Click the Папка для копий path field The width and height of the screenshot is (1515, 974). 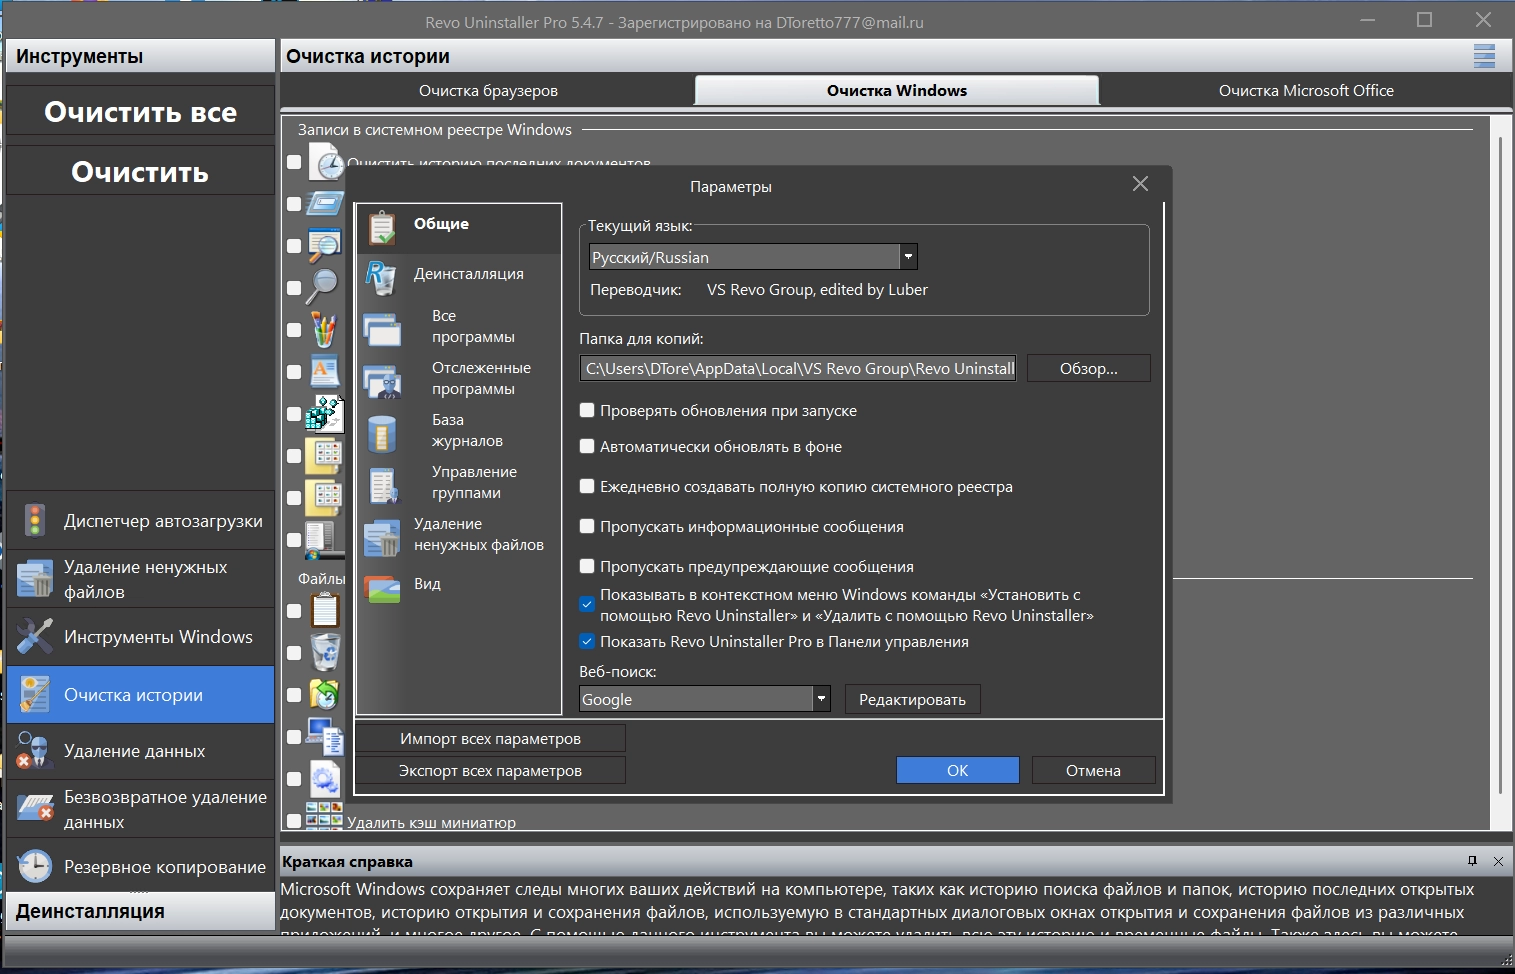(798, 368)
